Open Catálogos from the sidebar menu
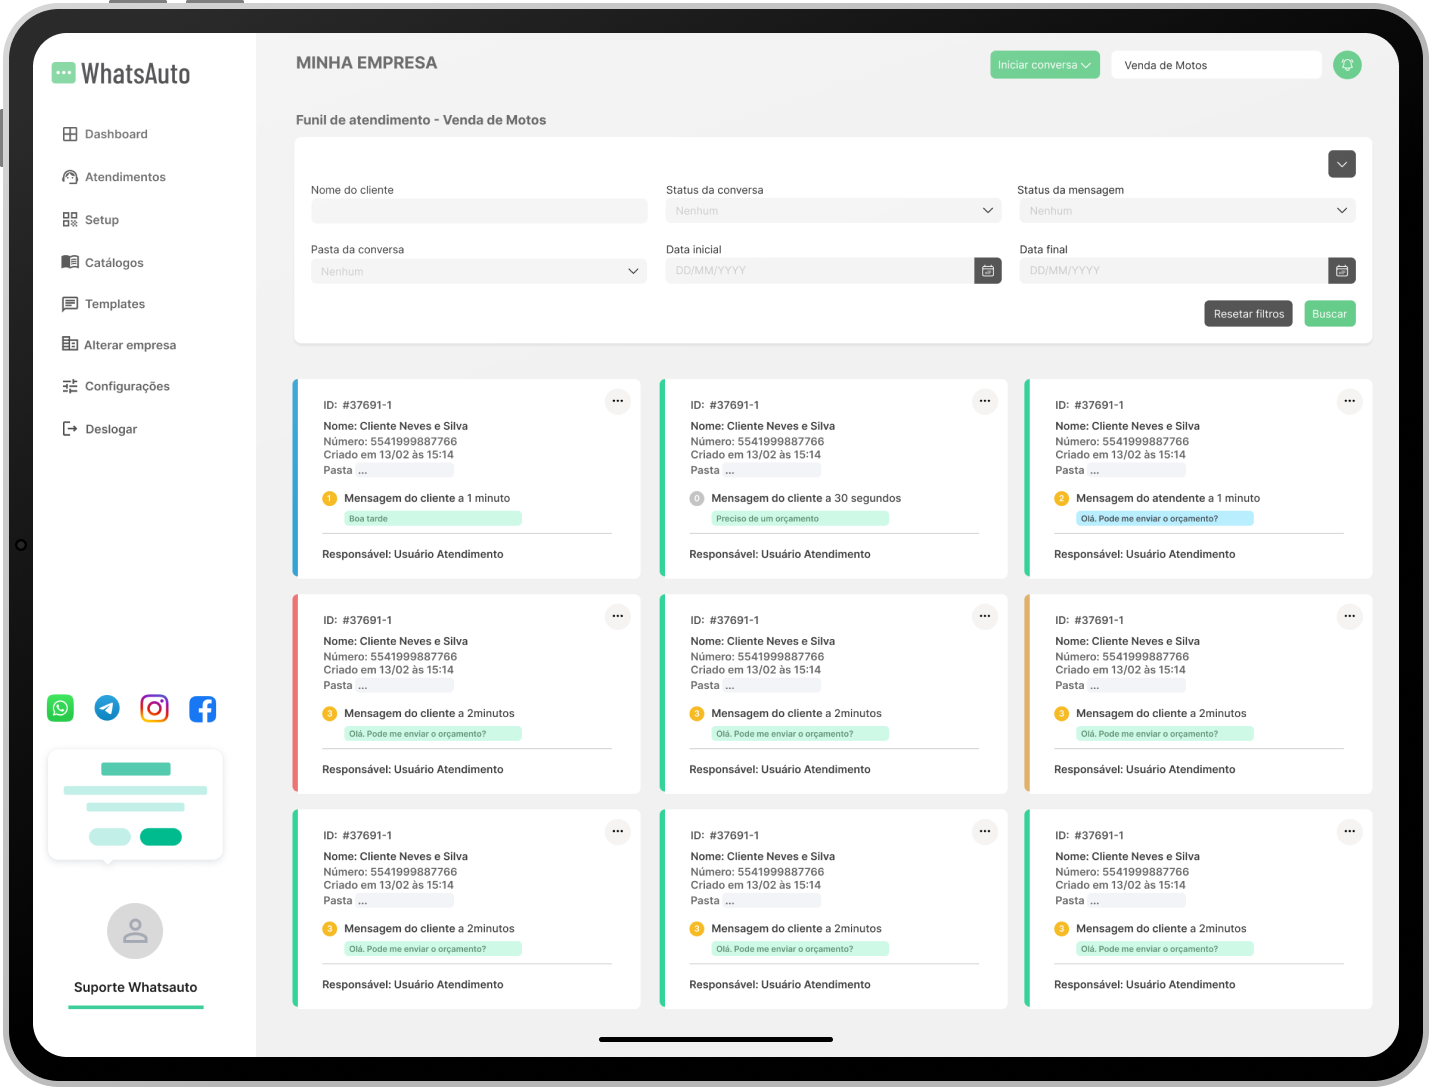The image size is (1429, 1087). point(114,263)
